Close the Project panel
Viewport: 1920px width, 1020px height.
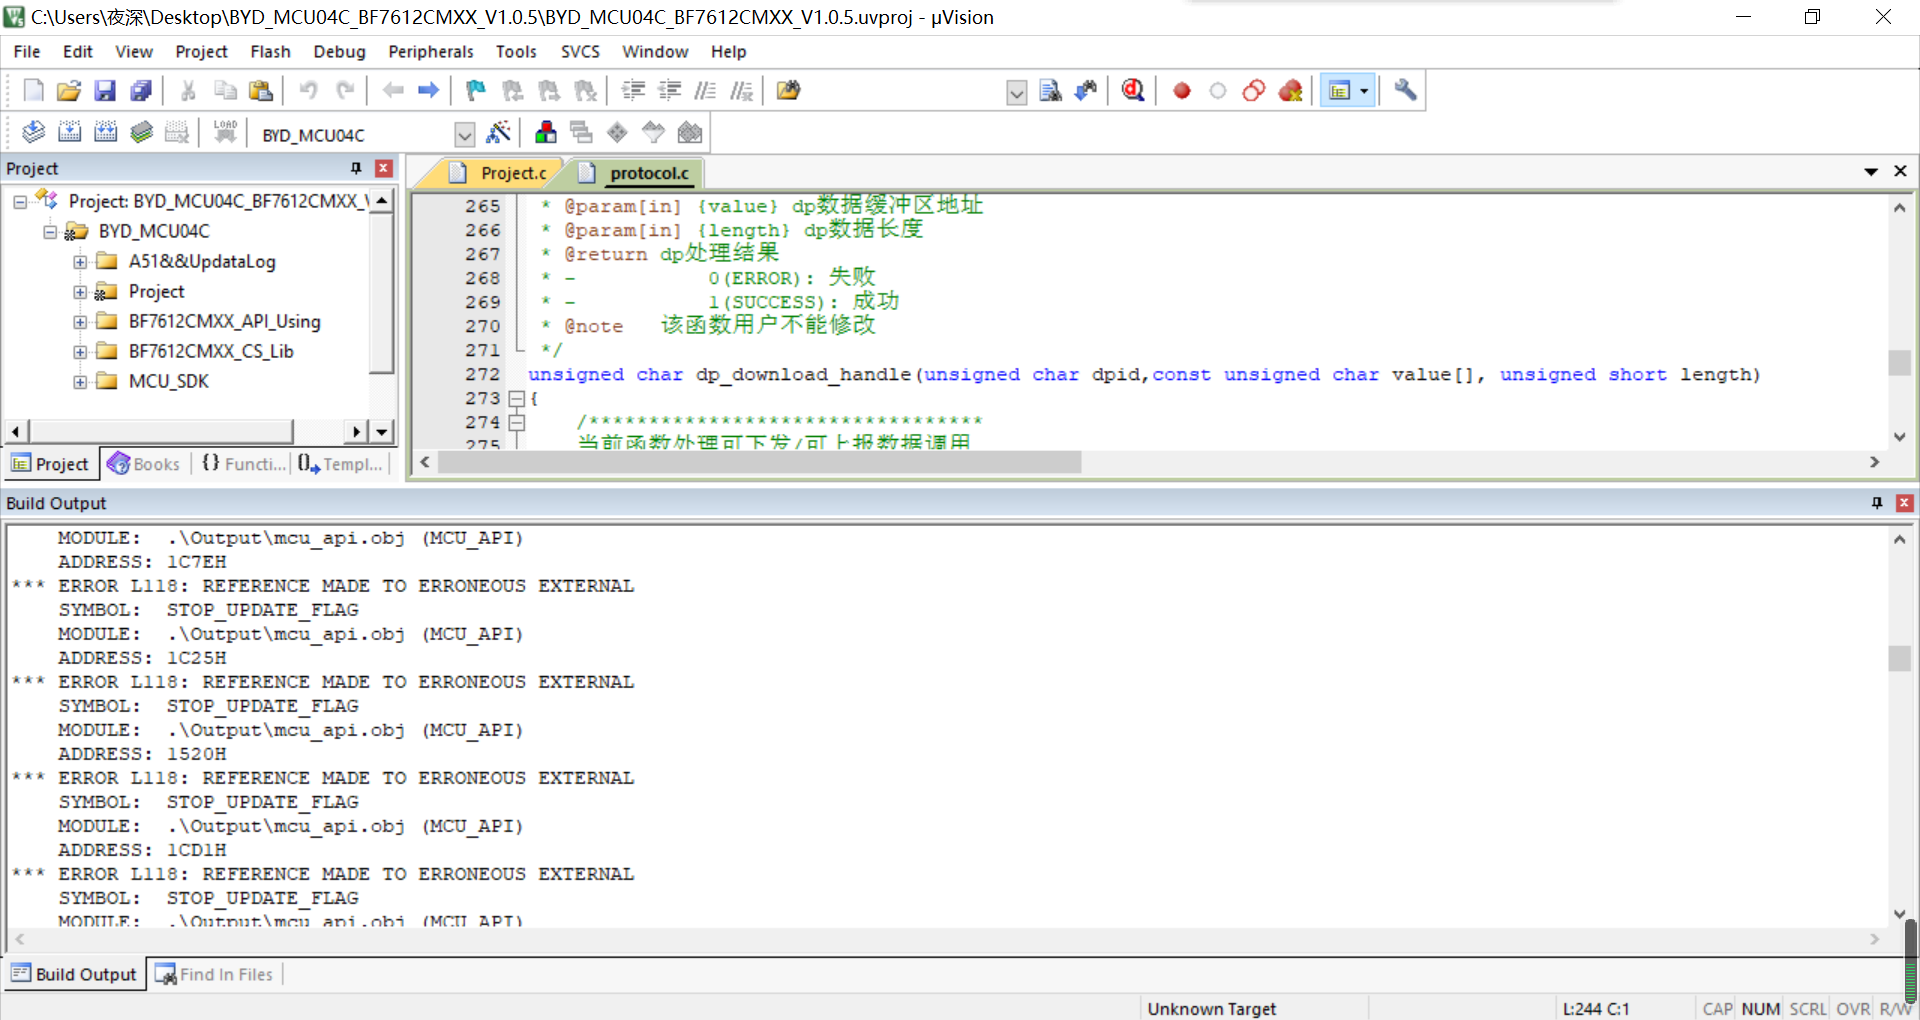pos(383,168)
